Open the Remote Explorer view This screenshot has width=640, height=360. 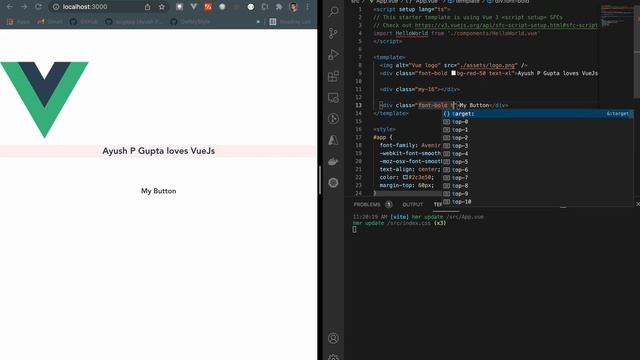[x=333, y=98]
